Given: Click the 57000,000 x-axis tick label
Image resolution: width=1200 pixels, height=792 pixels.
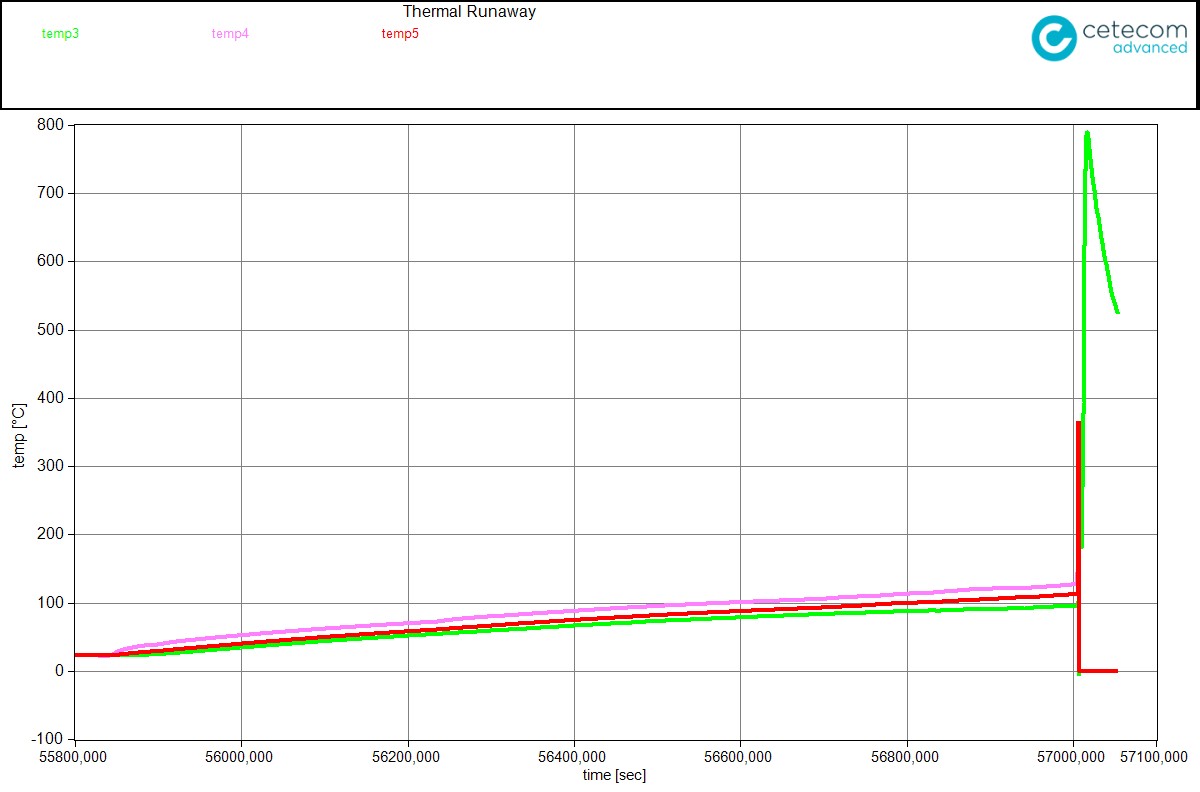Looking at the screenshot, I should [x=1073, y=758].
